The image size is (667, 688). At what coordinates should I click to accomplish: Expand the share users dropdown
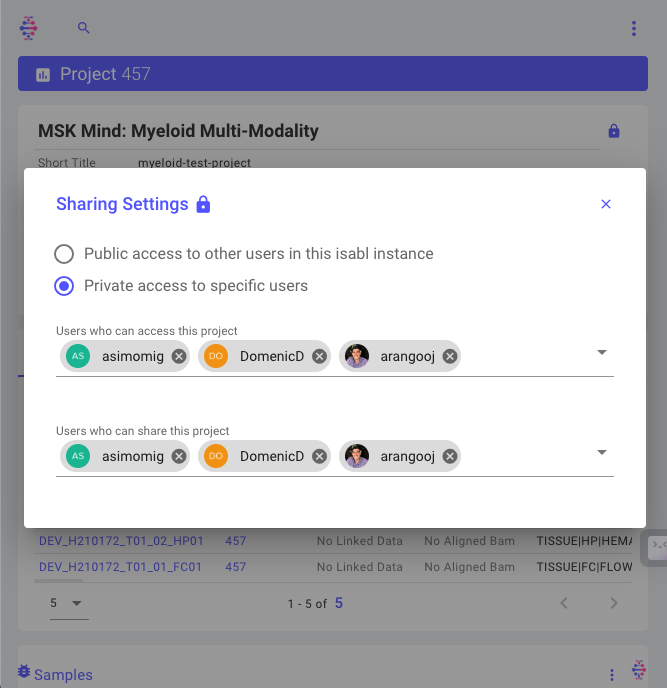(602, 453)
